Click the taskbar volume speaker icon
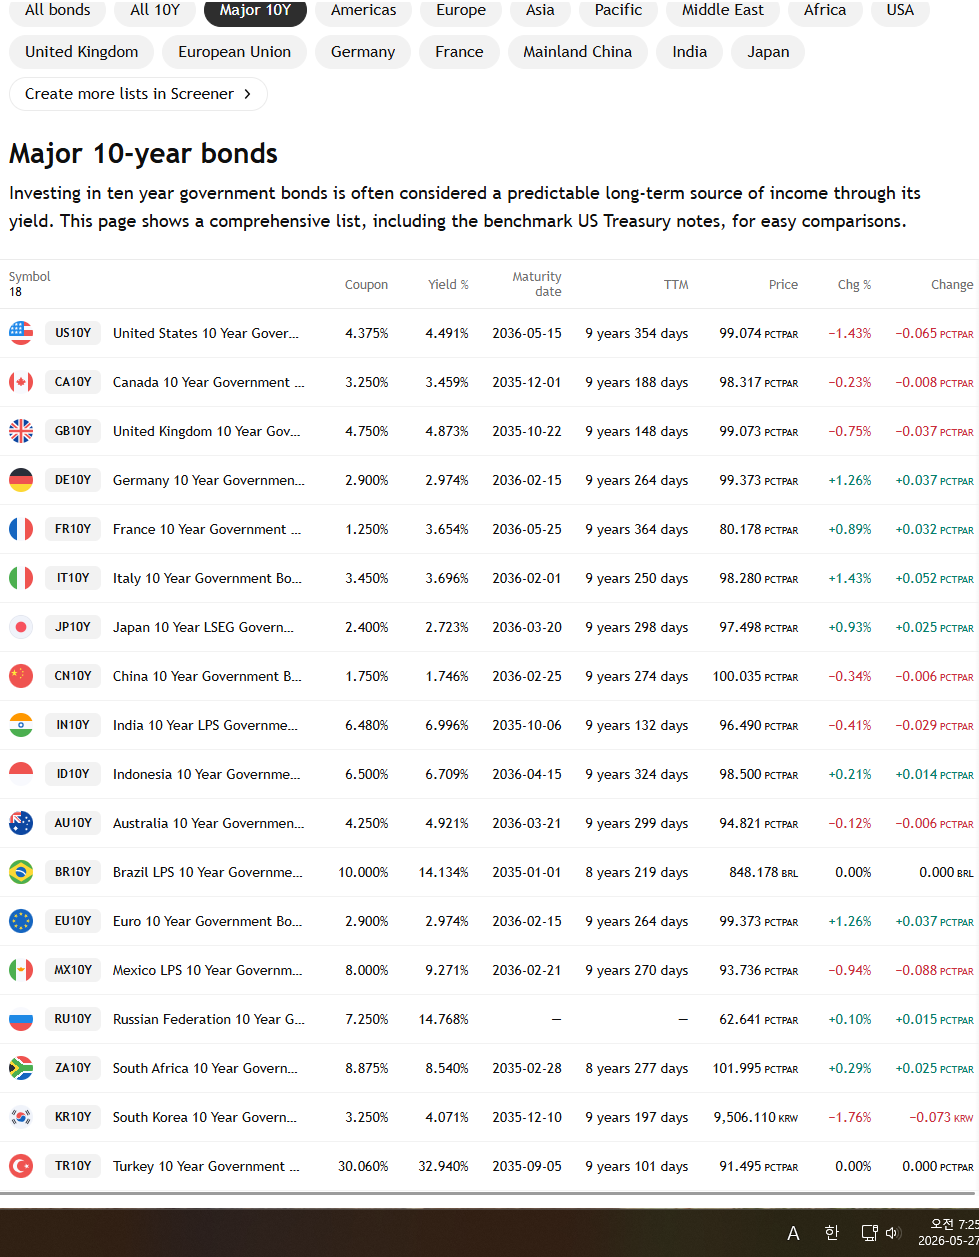 [x=893, y=1233]
